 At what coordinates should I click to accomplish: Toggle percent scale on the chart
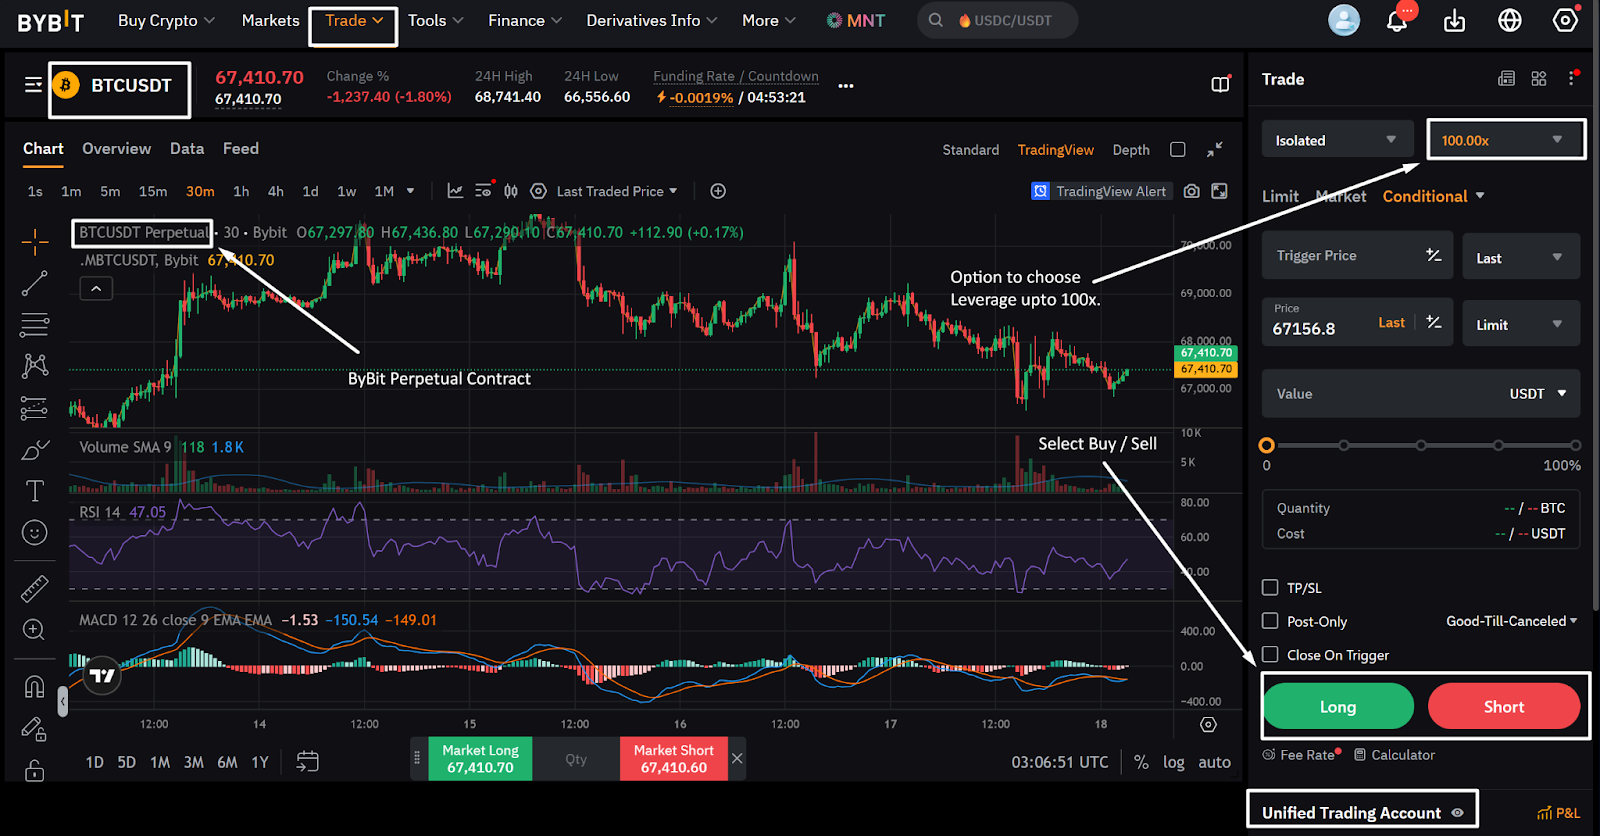point(1141,762)
